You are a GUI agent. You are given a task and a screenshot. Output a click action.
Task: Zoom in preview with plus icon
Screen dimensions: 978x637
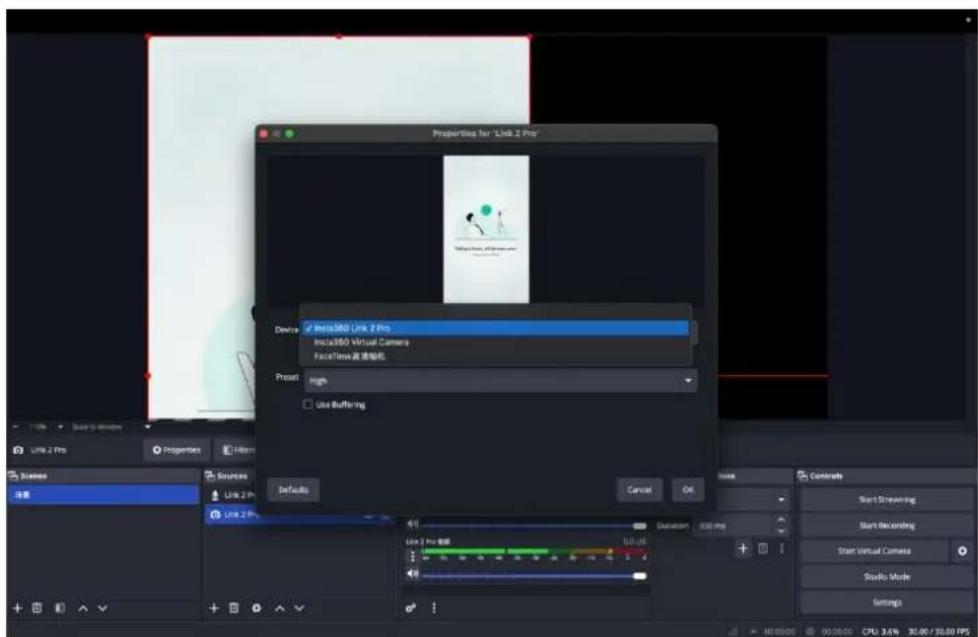tap(61, 427)
